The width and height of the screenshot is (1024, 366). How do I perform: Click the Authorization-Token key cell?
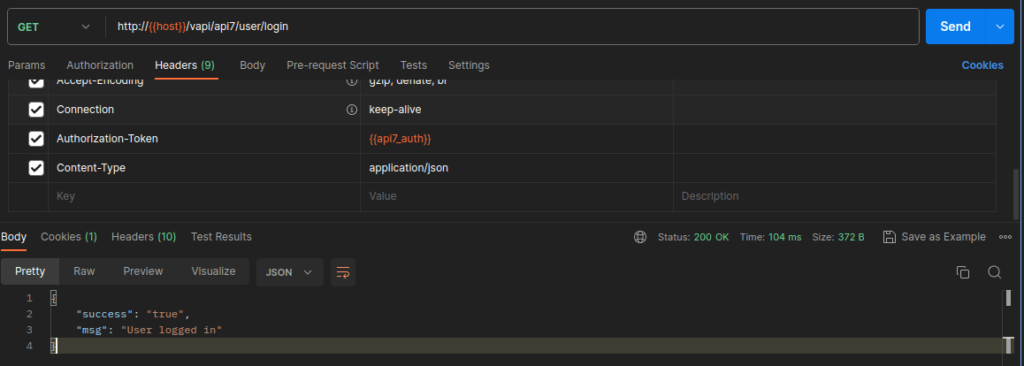[x=204, y=139]
